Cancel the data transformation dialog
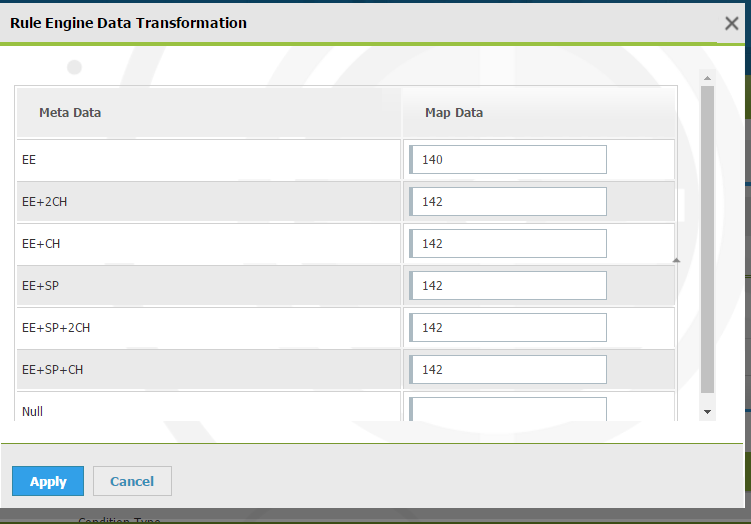 click(x=132, y=481)
